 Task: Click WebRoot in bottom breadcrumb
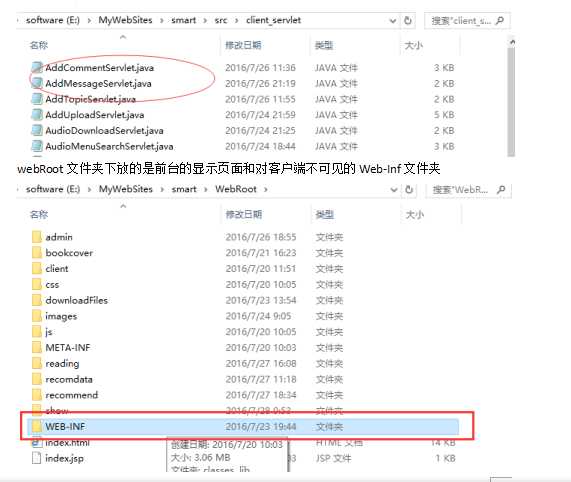[x=236, y=189]
